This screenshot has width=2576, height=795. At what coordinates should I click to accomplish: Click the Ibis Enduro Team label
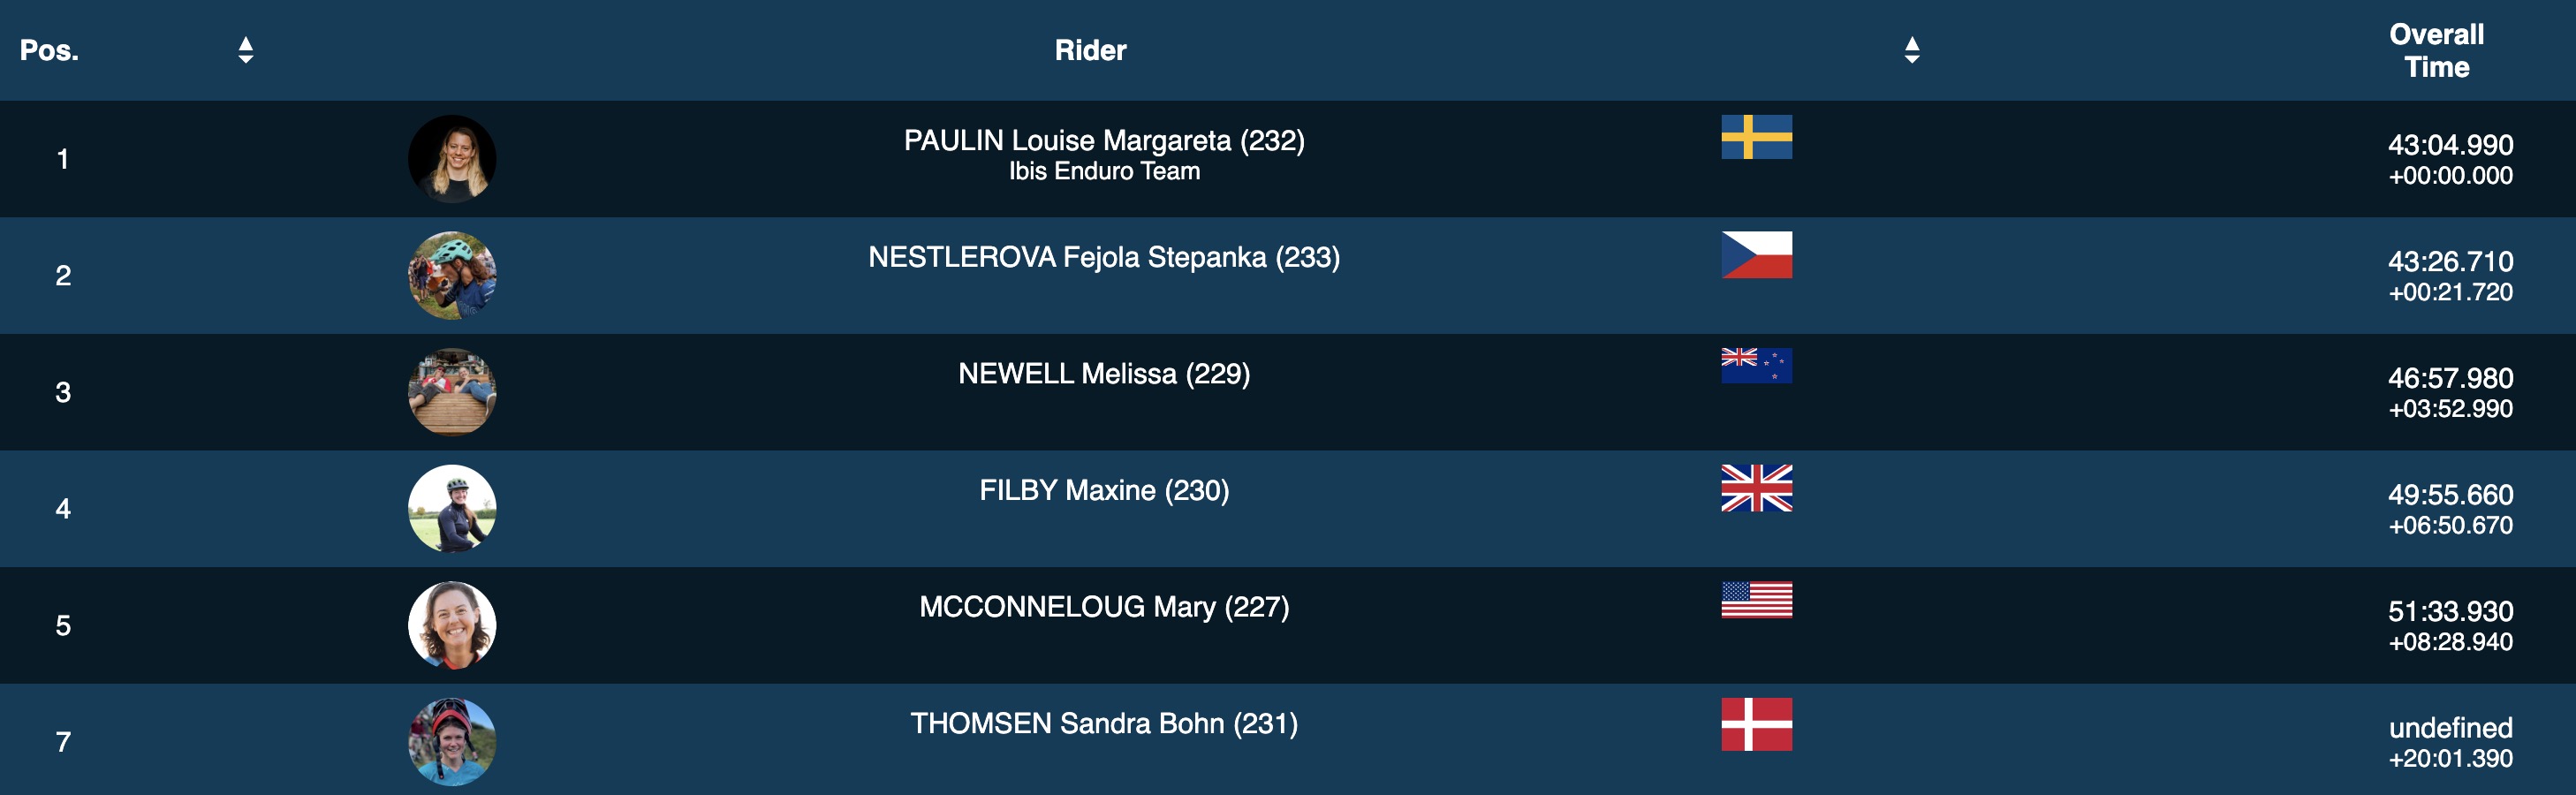click(1104, 172)
